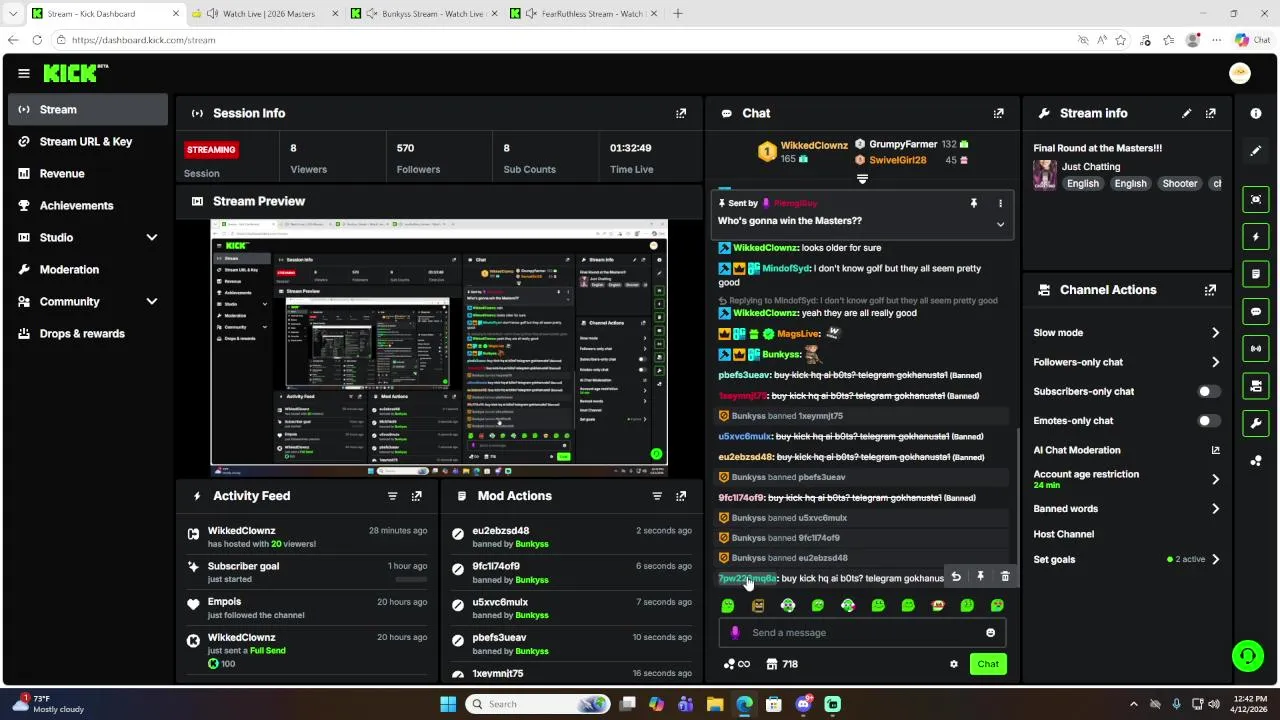Pop out the Stream info panel

click(1211, 113)
